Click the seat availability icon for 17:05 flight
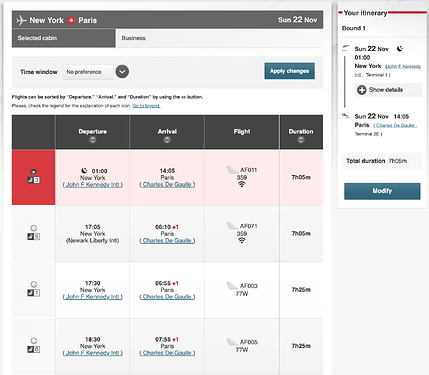 [x=33, y=237]
